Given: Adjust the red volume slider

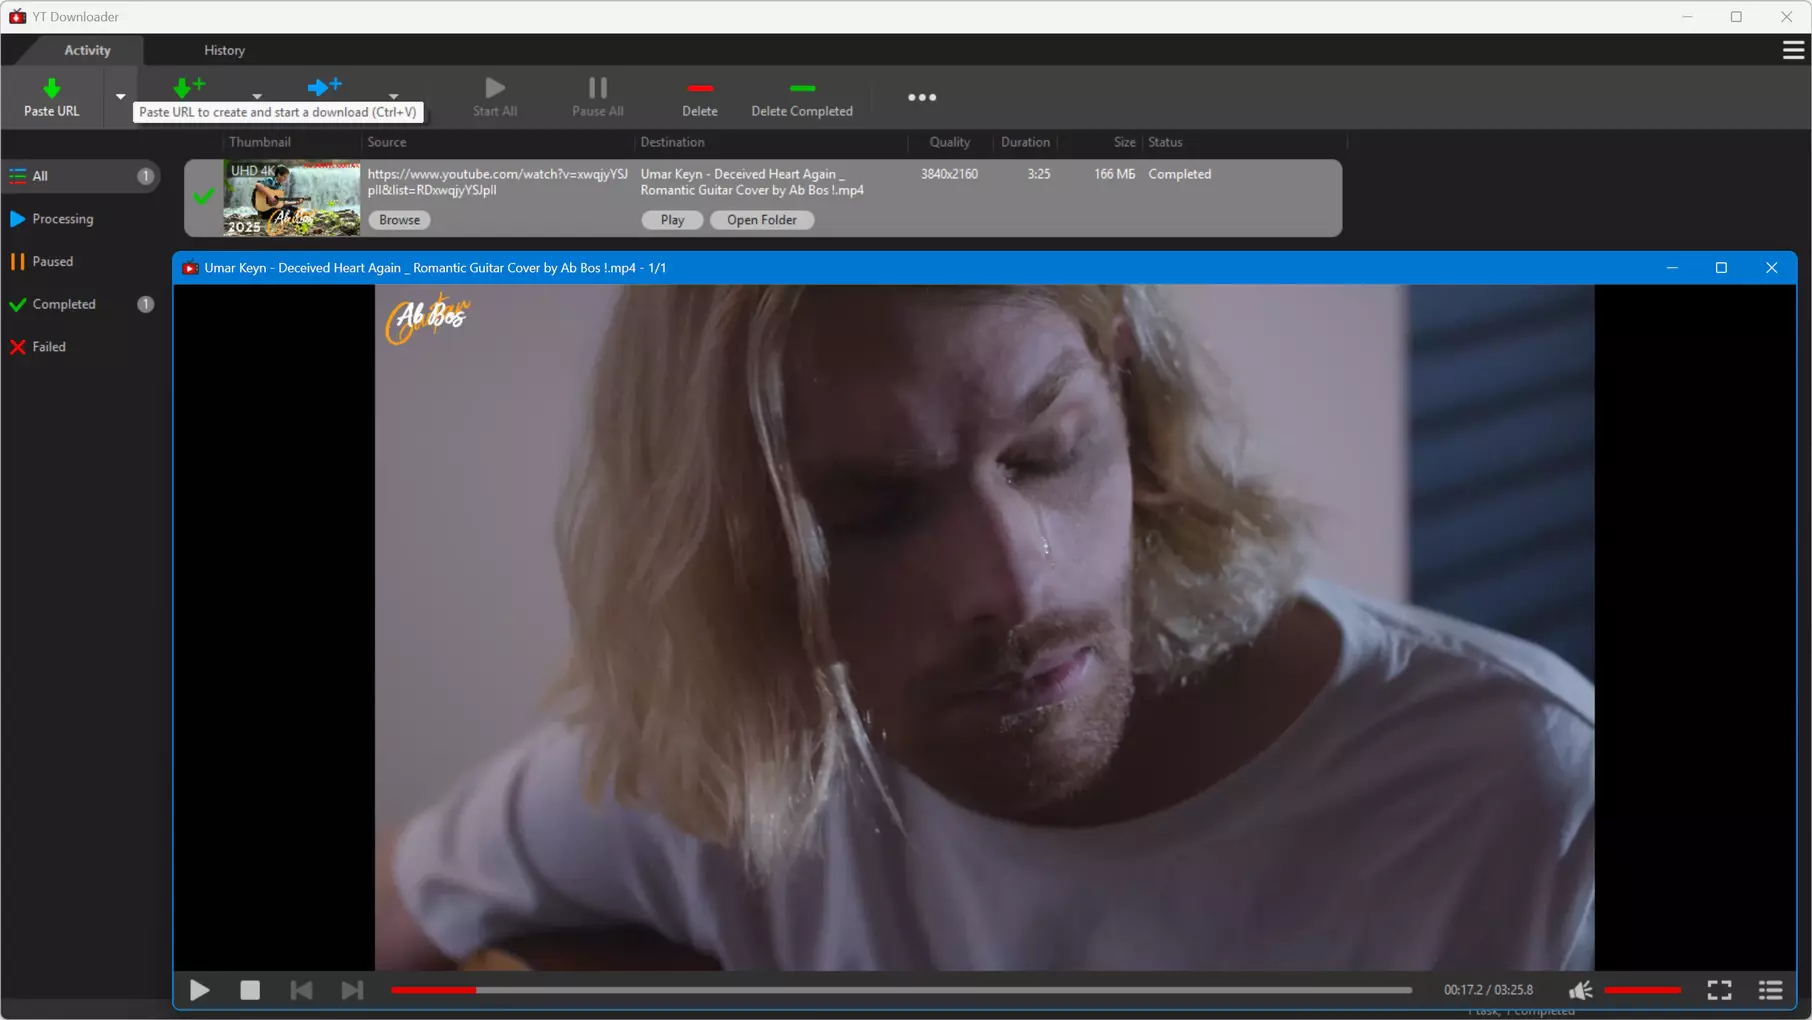Looking at the screenshot, I should click(x=1643, y=990).
